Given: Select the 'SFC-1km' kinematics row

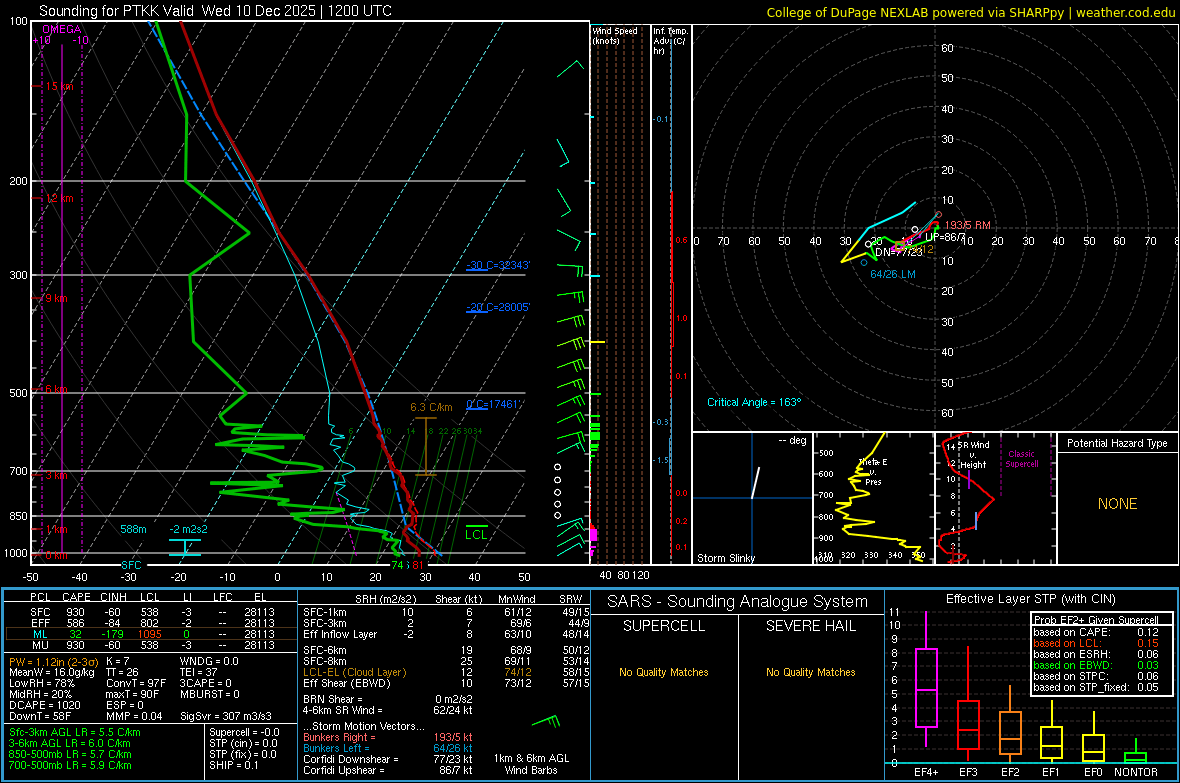Looking at the screenshot, I should point(446,613).
